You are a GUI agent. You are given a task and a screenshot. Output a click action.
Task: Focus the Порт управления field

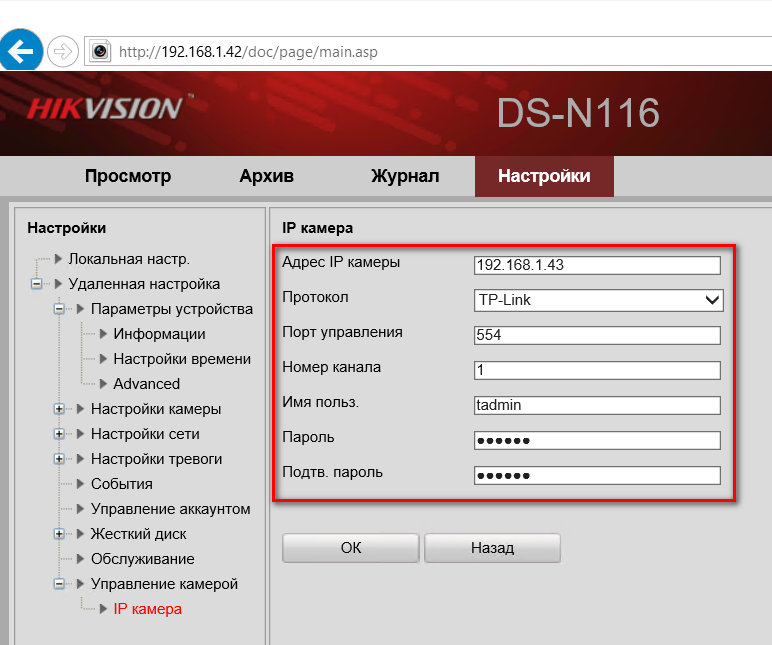pyautogui.click(x=597, y=335)
